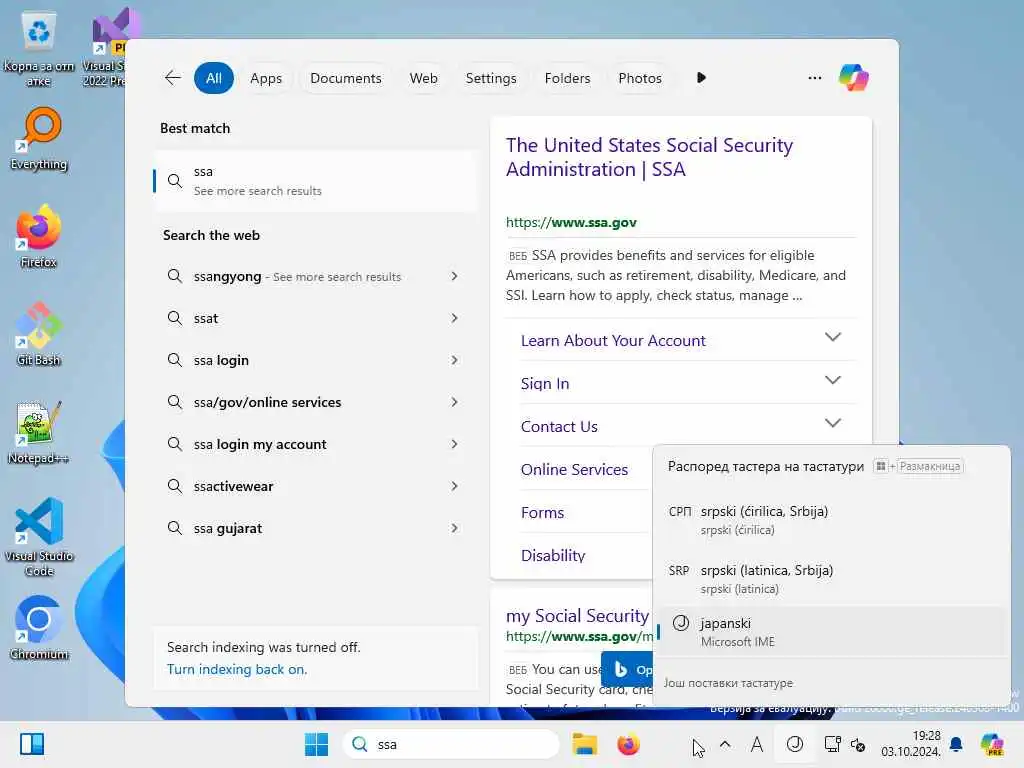Open Још поставки тастатуре settings

[x=728, y=683]
